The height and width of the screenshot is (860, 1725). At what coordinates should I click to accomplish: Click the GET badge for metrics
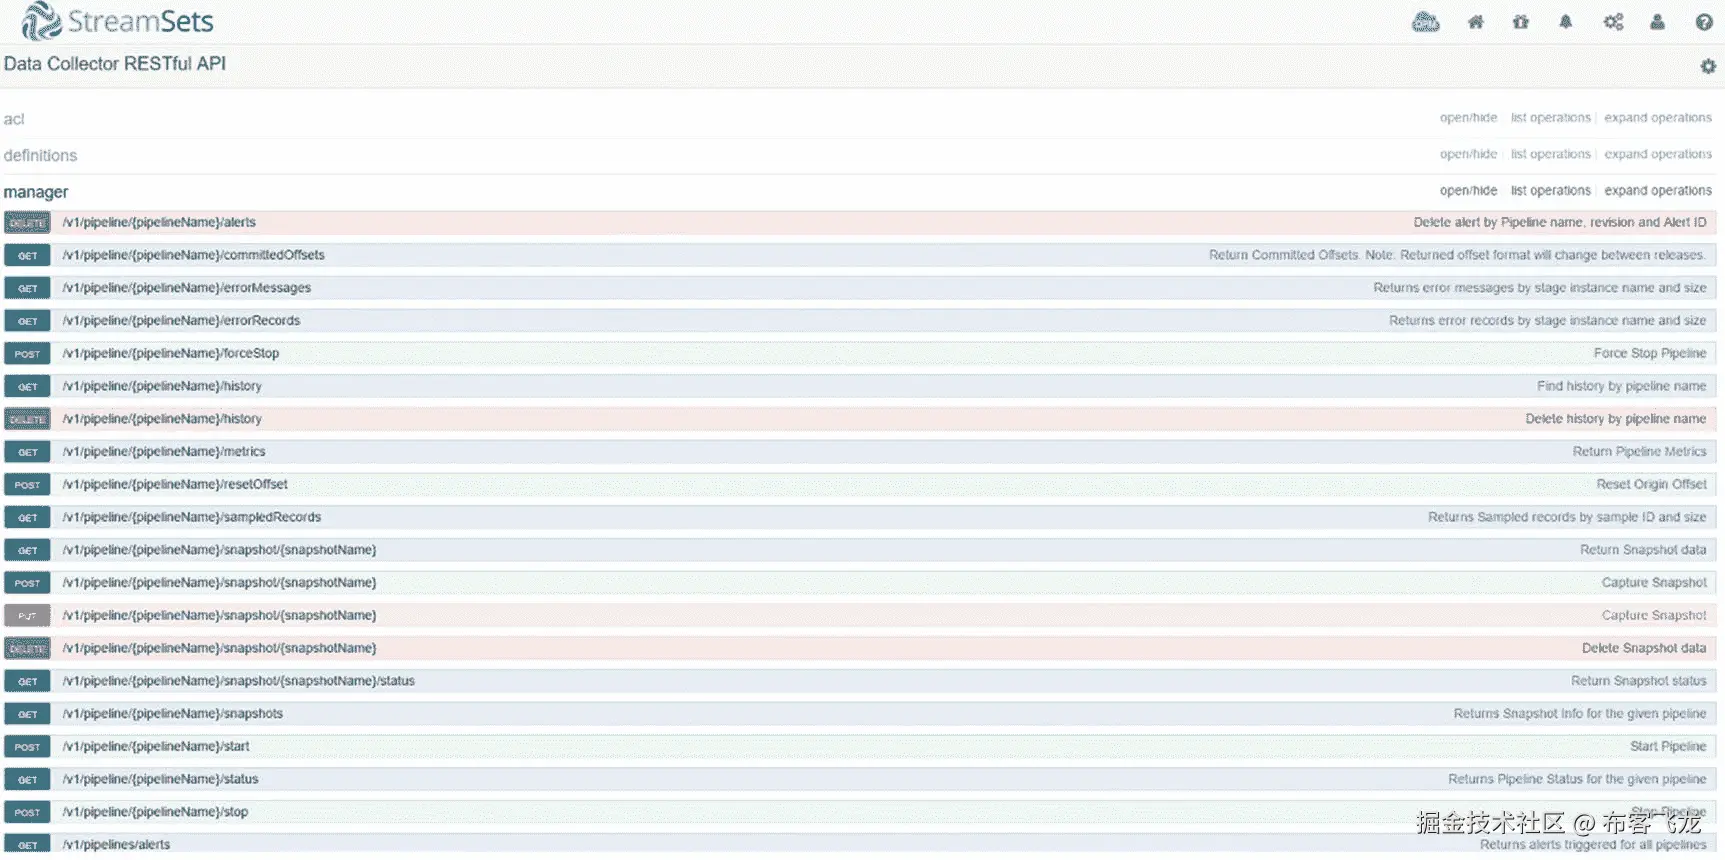coord(27,452)
